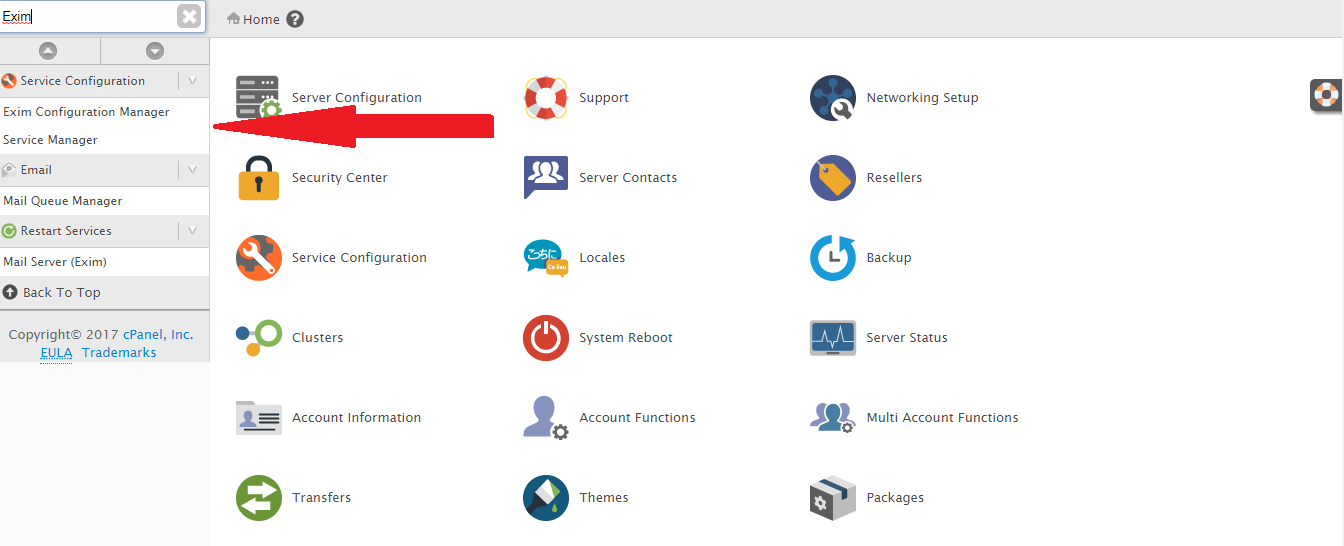Open the Server Configuration icon

point(258,98)
